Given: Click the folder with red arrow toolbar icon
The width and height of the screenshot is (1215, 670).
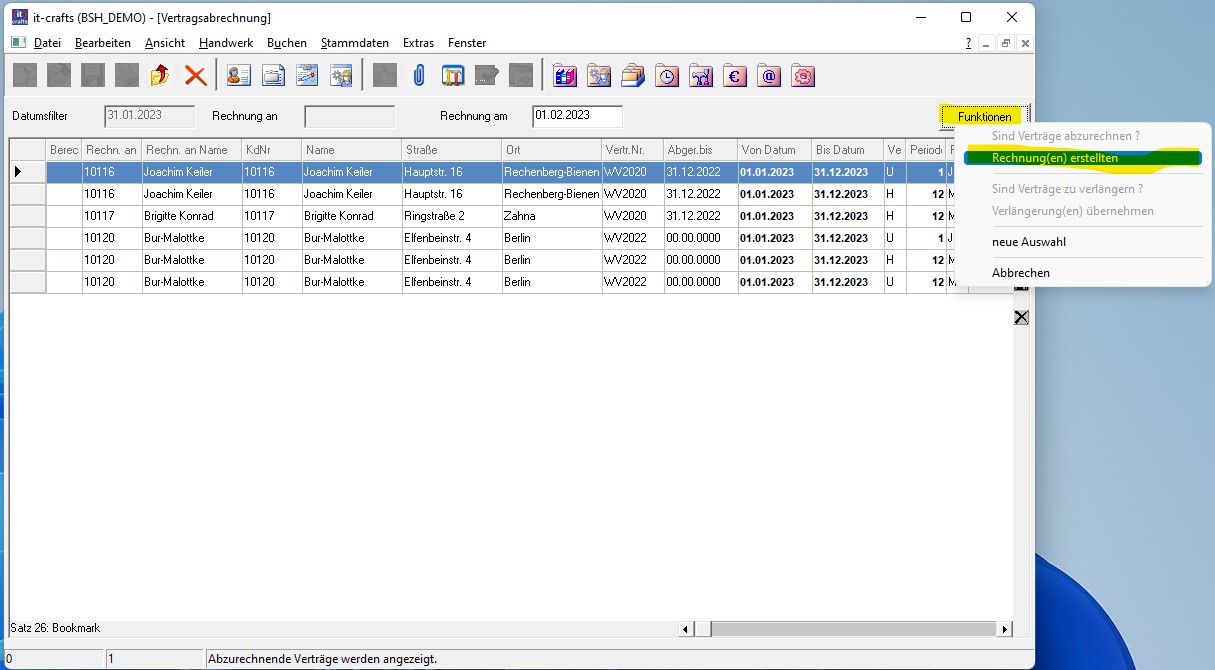Looking at the screenshot, I should [x=160, y=75].
